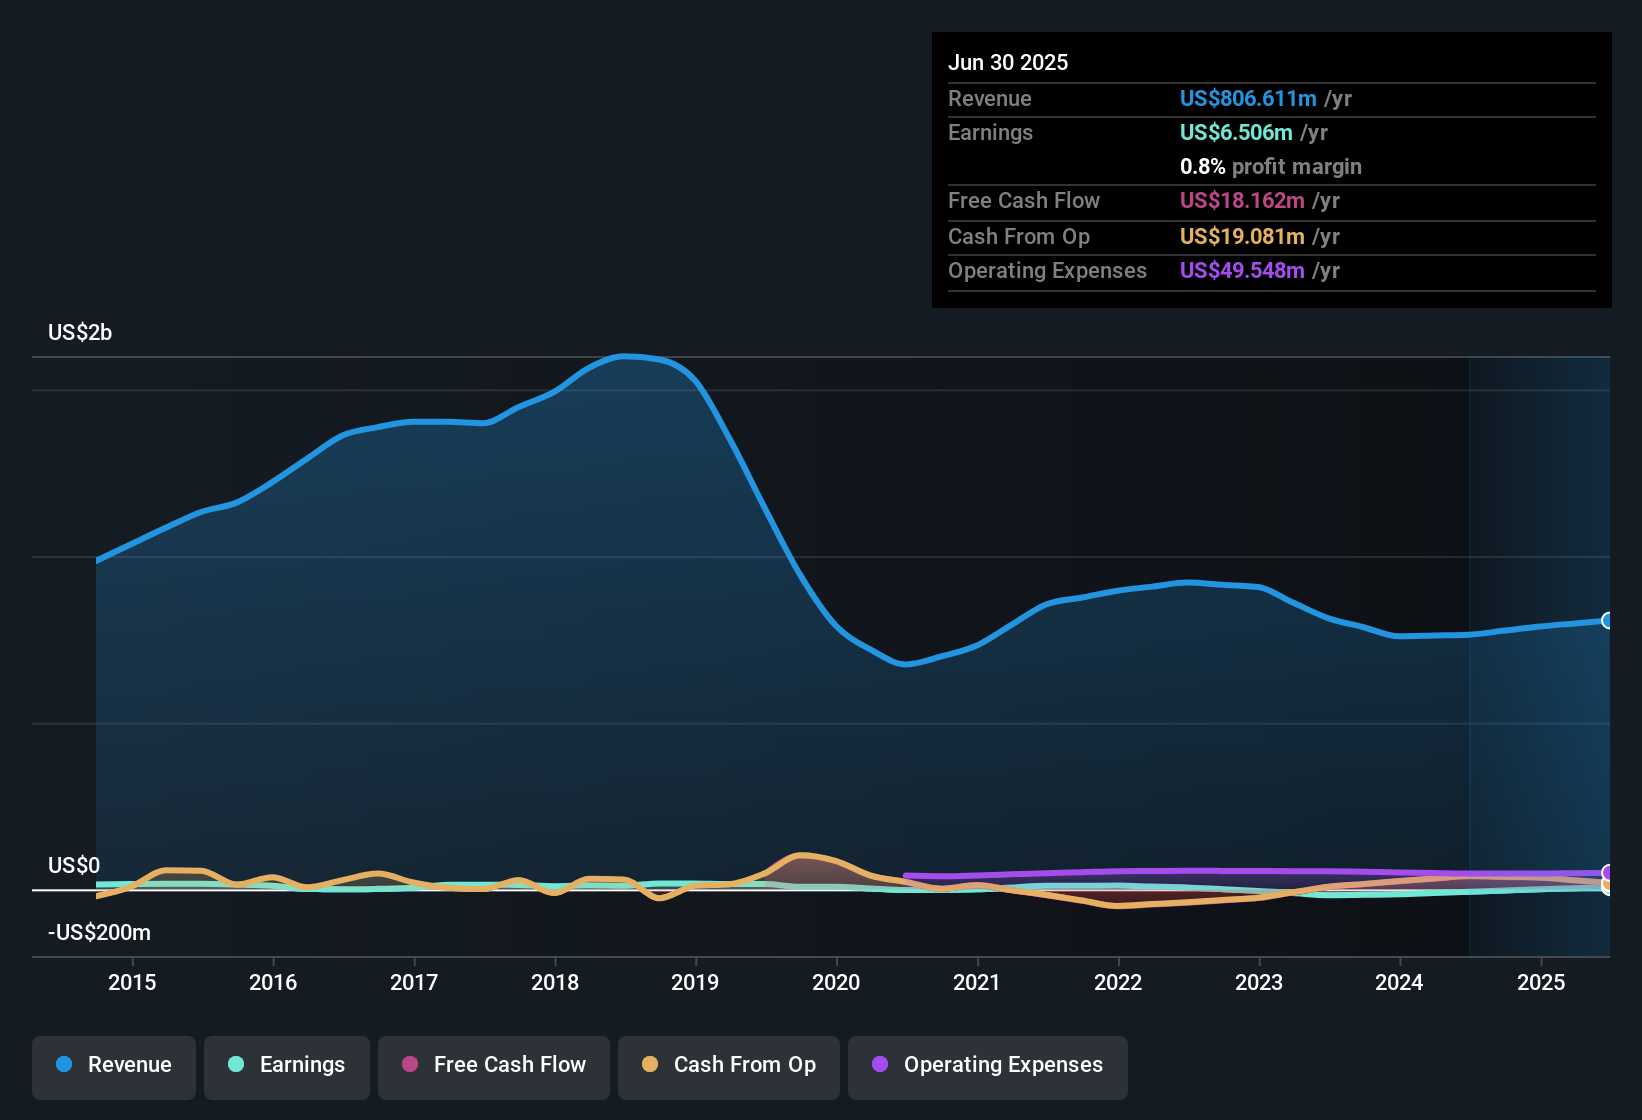Click the US$806.611m revenue value
The height and width of the screenshot is (1120, 1642).
[x=1248, y=98]
